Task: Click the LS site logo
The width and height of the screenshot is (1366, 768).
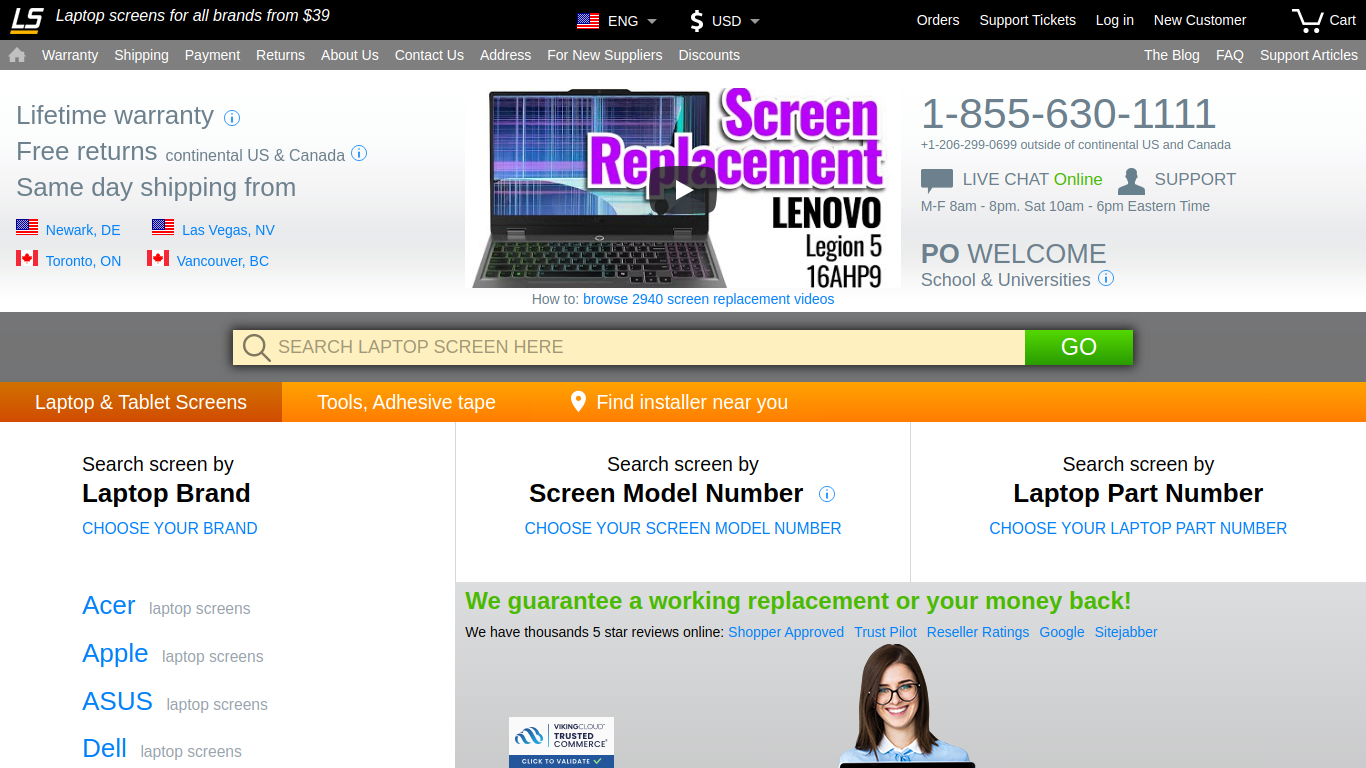Action: coord(27,19)
